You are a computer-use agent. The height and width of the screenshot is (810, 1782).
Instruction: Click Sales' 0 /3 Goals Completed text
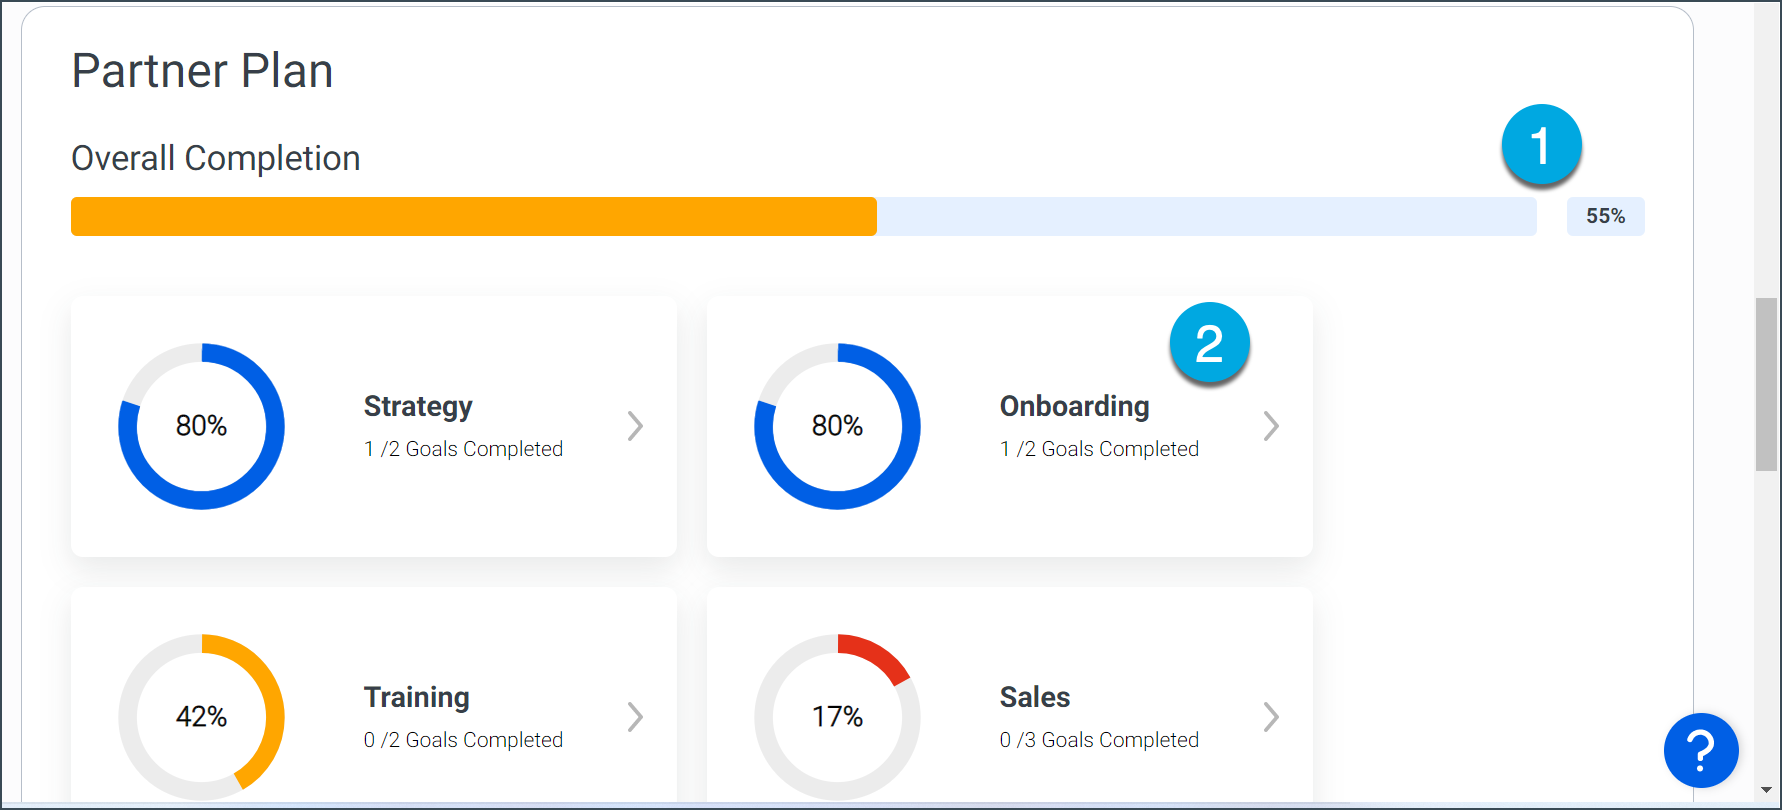1099,740
